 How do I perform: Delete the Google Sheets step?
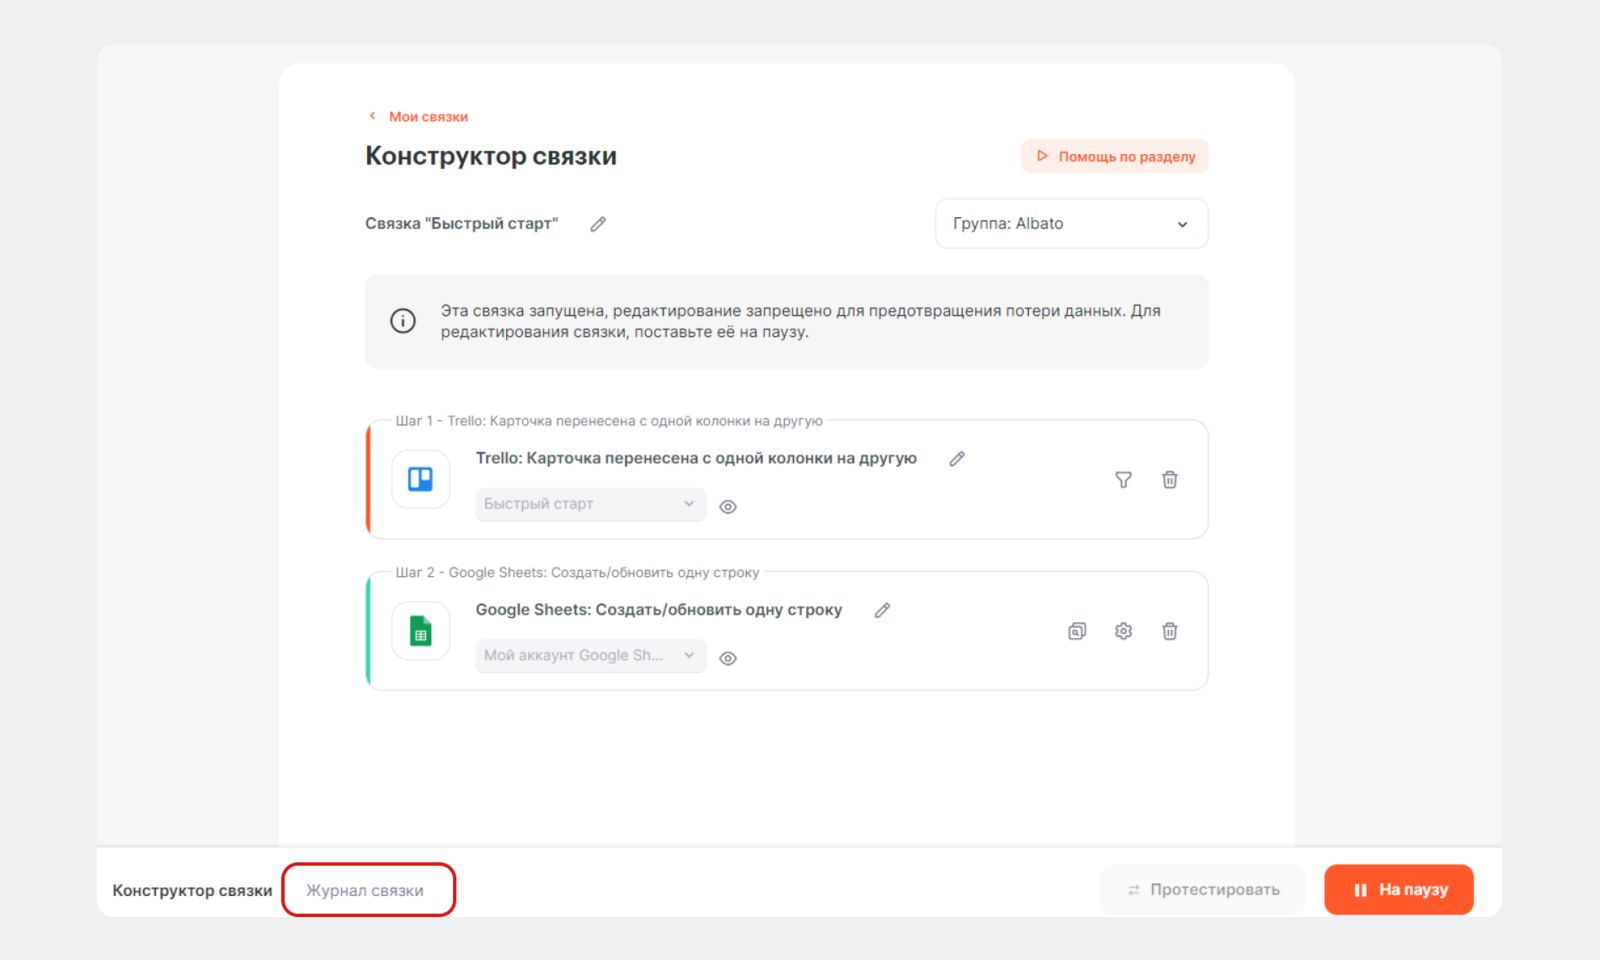[1169, 631]
